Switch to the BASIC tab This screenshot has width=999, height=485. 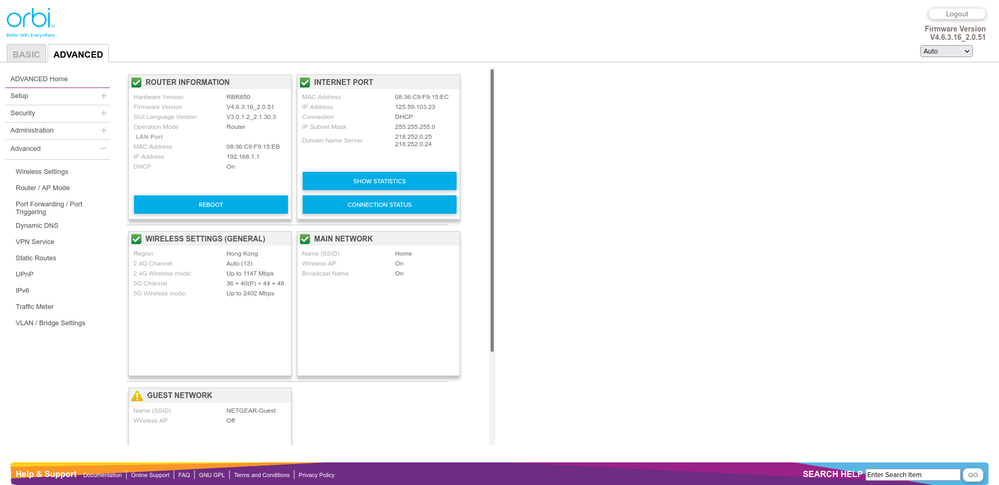(26, 54)
